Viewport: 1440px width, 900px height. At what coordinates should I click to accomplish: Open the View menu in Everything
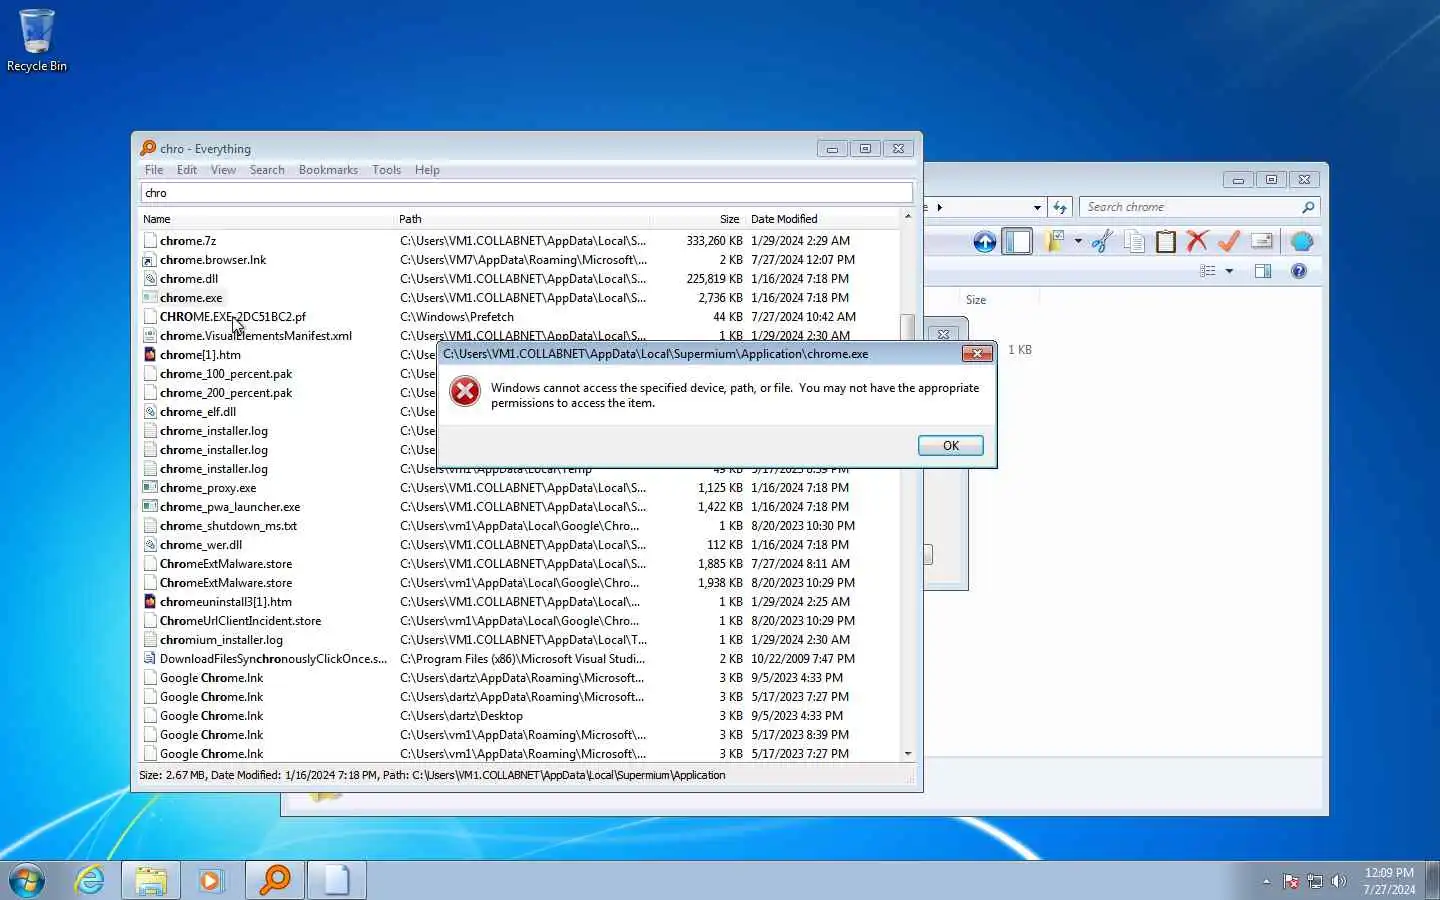(223, 170)
